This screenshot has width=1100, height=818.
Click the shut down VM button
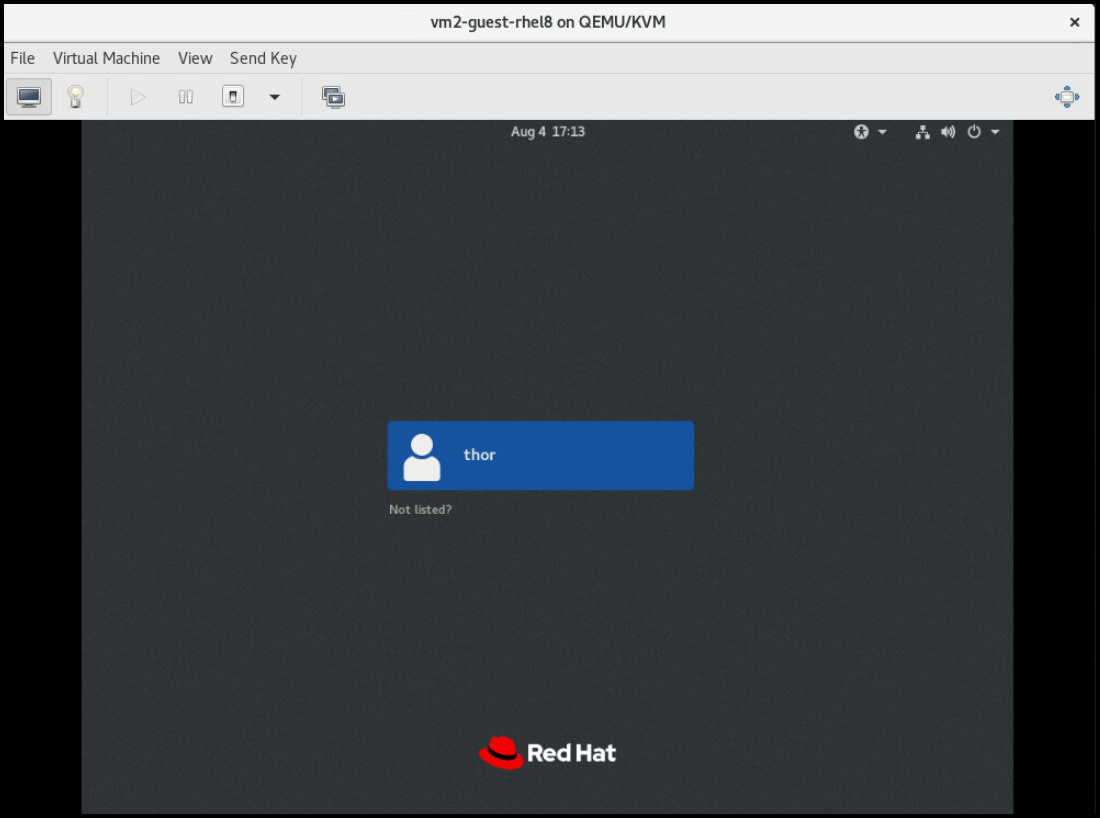[x=233, y=97]
